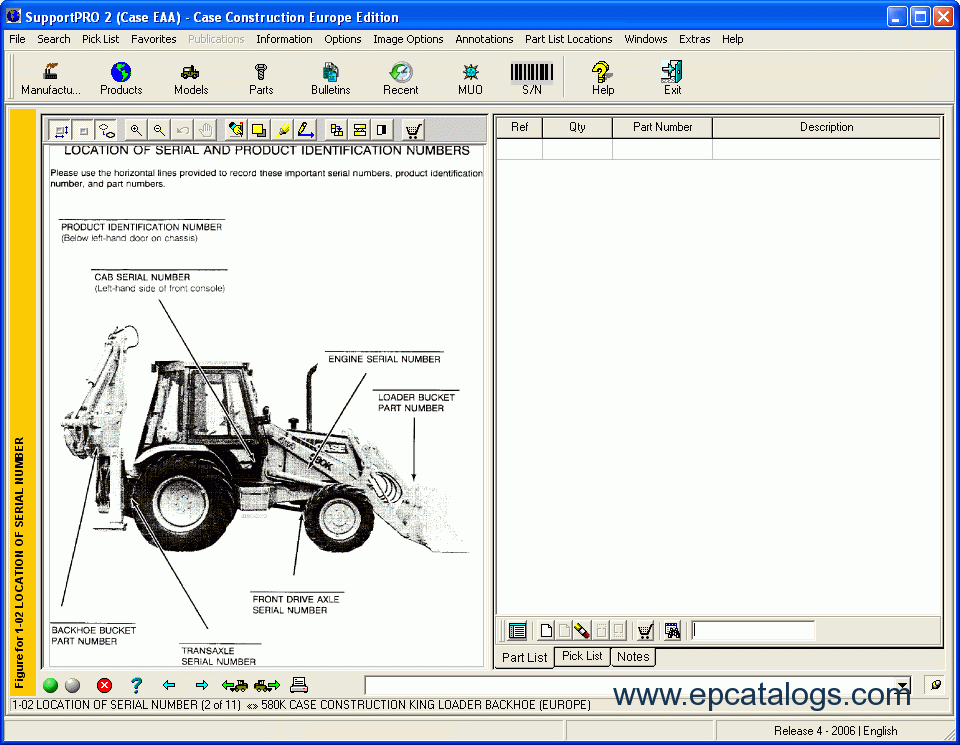Click the parts search text field
This screenshot has height=745, width=960.
coord(753,631)
